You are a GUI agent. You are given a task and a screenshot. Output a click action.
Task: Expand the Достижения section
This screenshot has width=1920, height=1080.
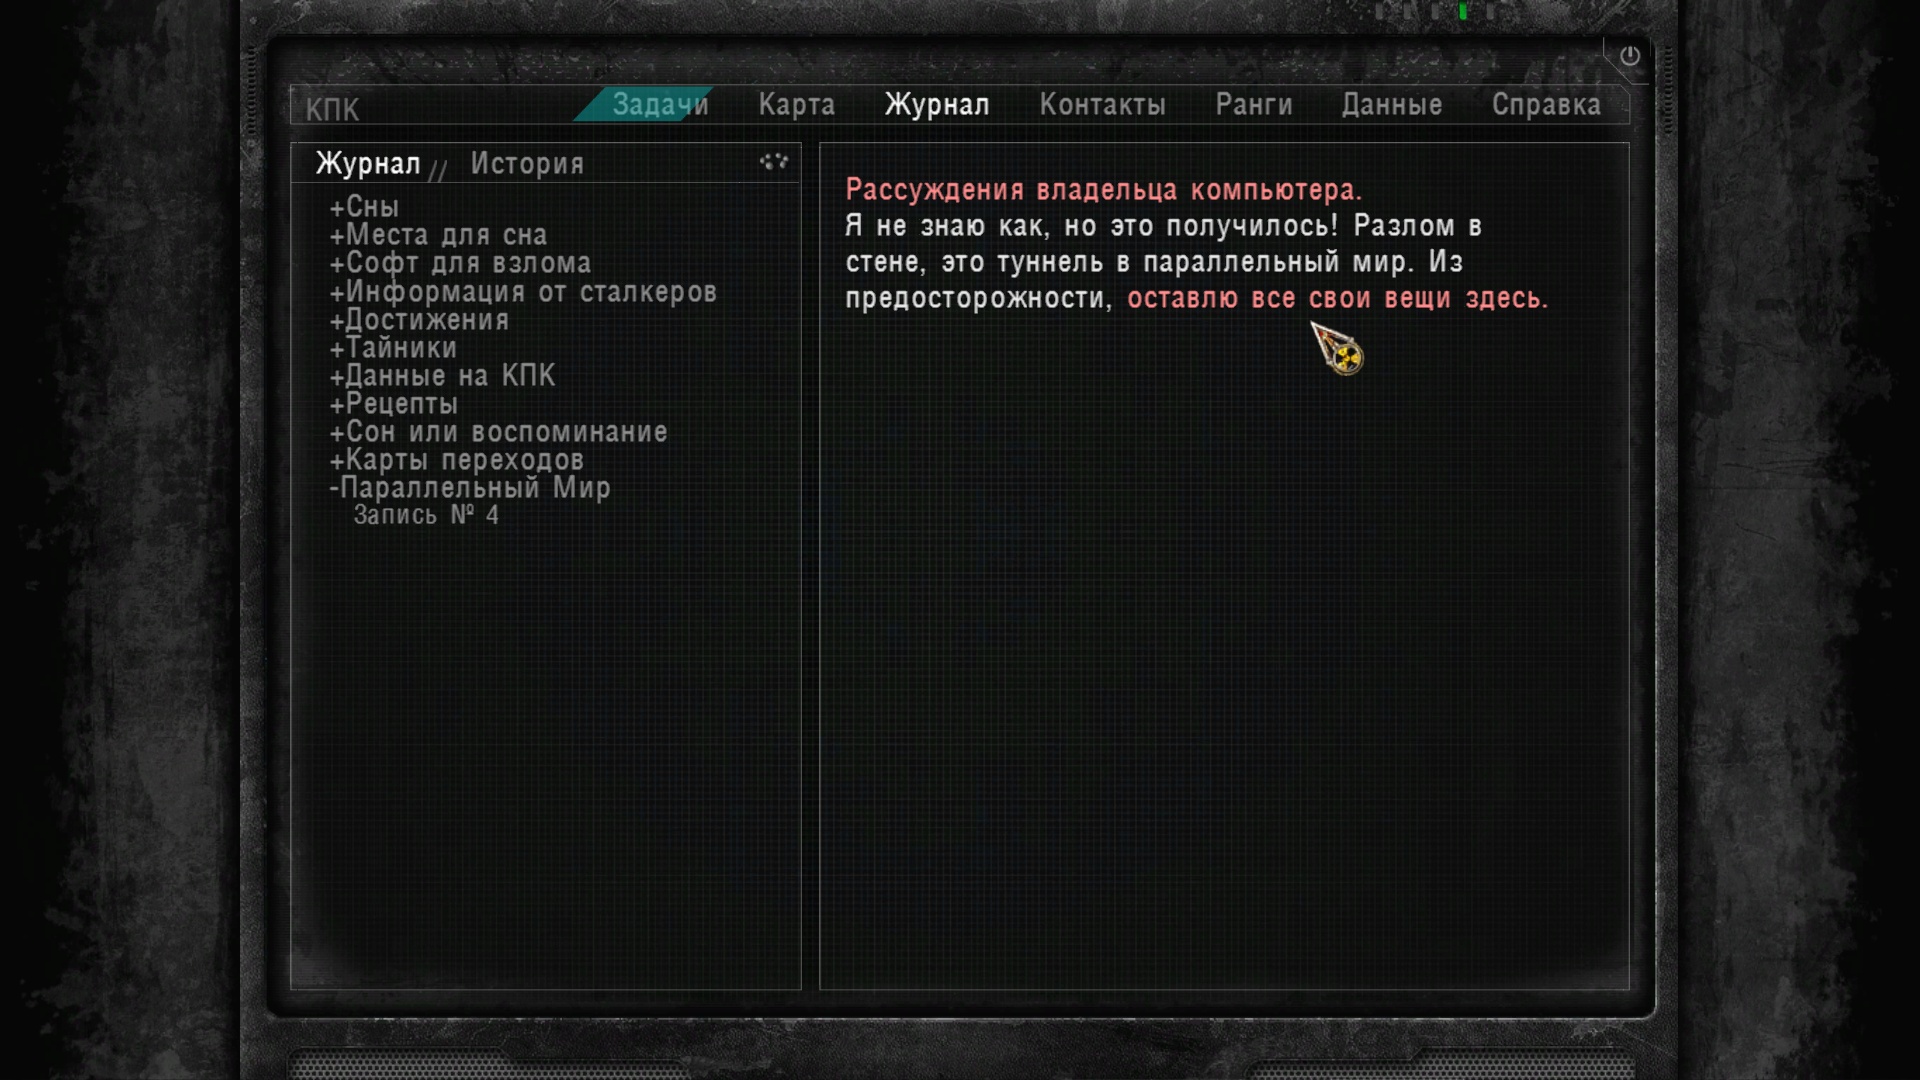click(x=419, y=320)
